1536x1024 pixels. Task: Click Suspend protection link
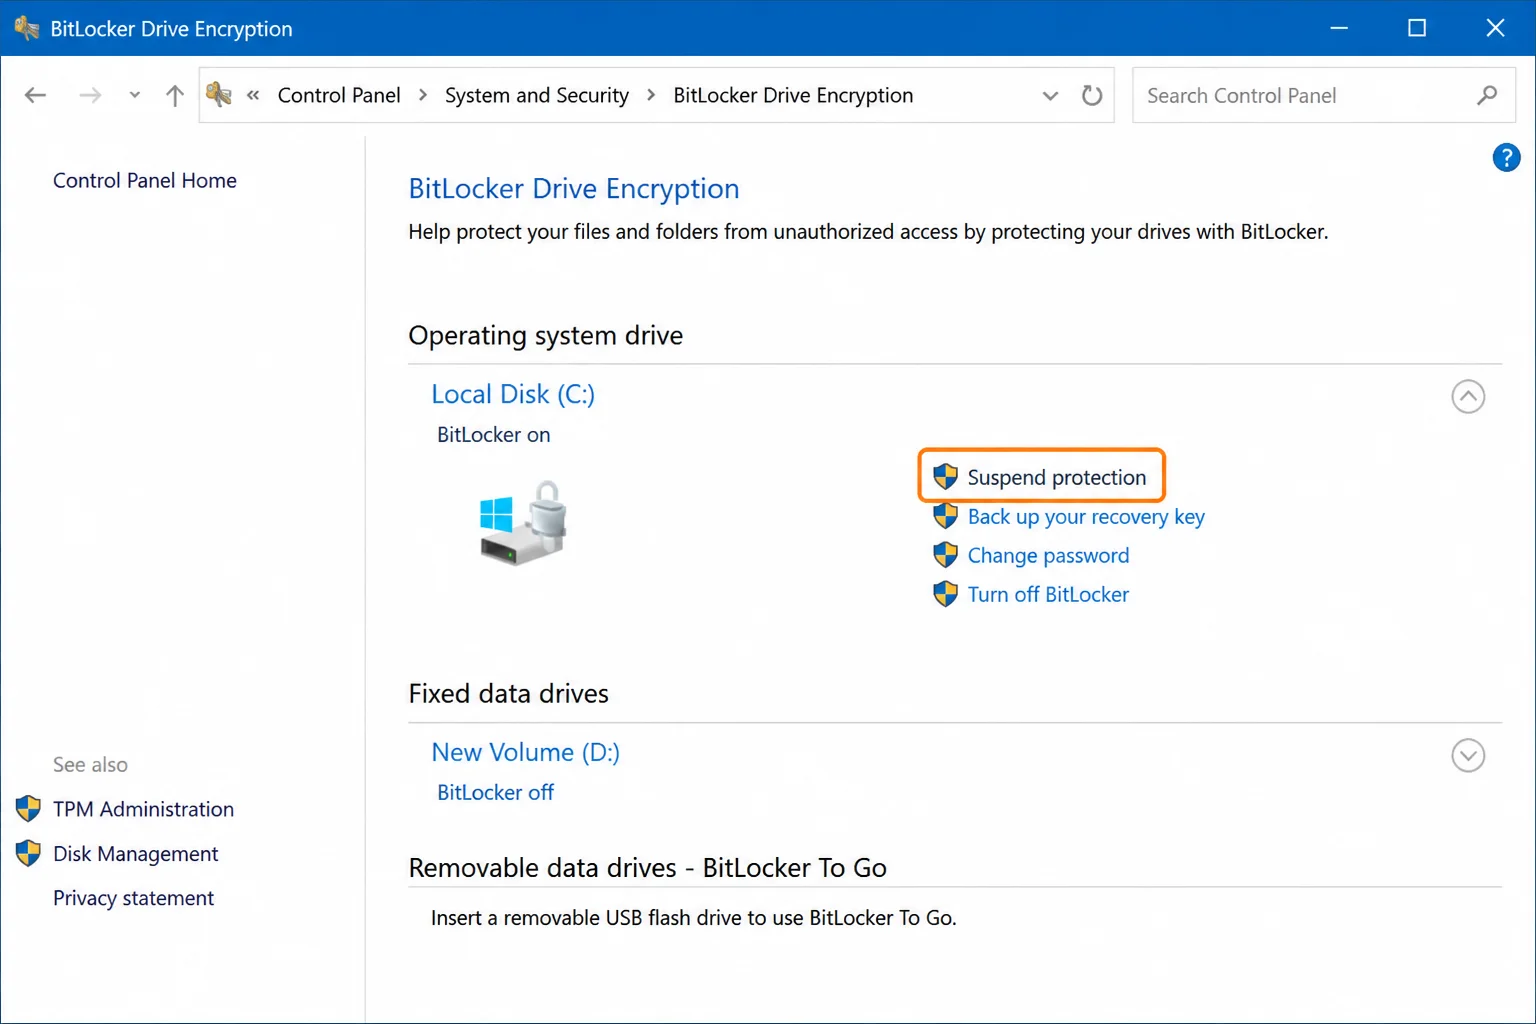(1057, 477)
